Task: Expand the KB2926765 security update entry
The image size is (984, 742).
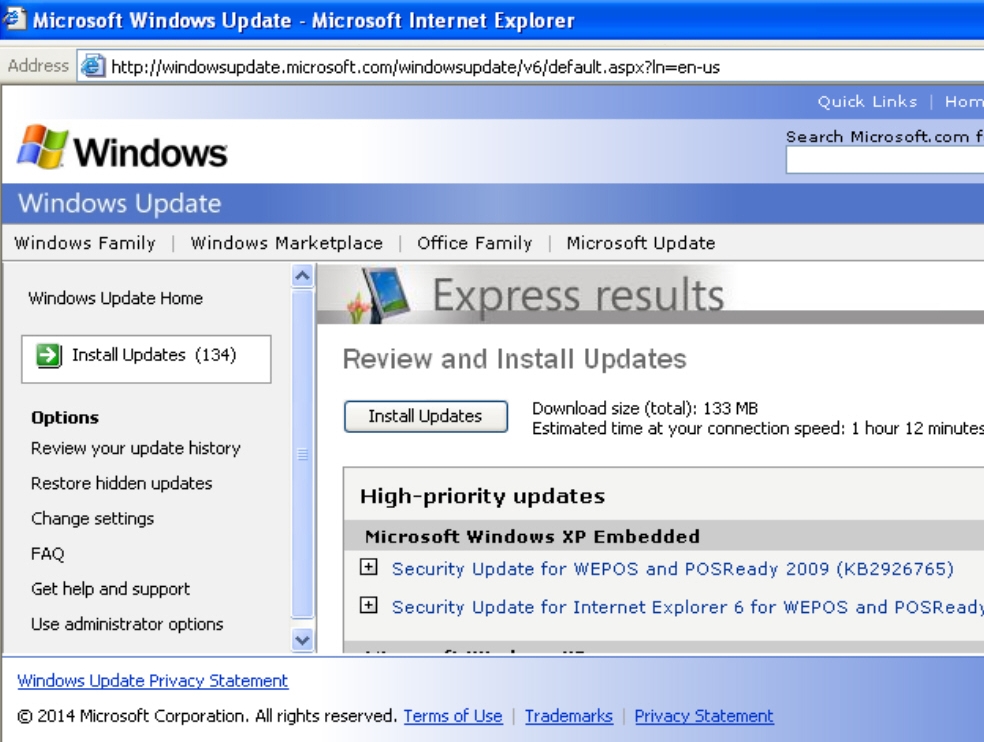Action: [x=370, y=568]
